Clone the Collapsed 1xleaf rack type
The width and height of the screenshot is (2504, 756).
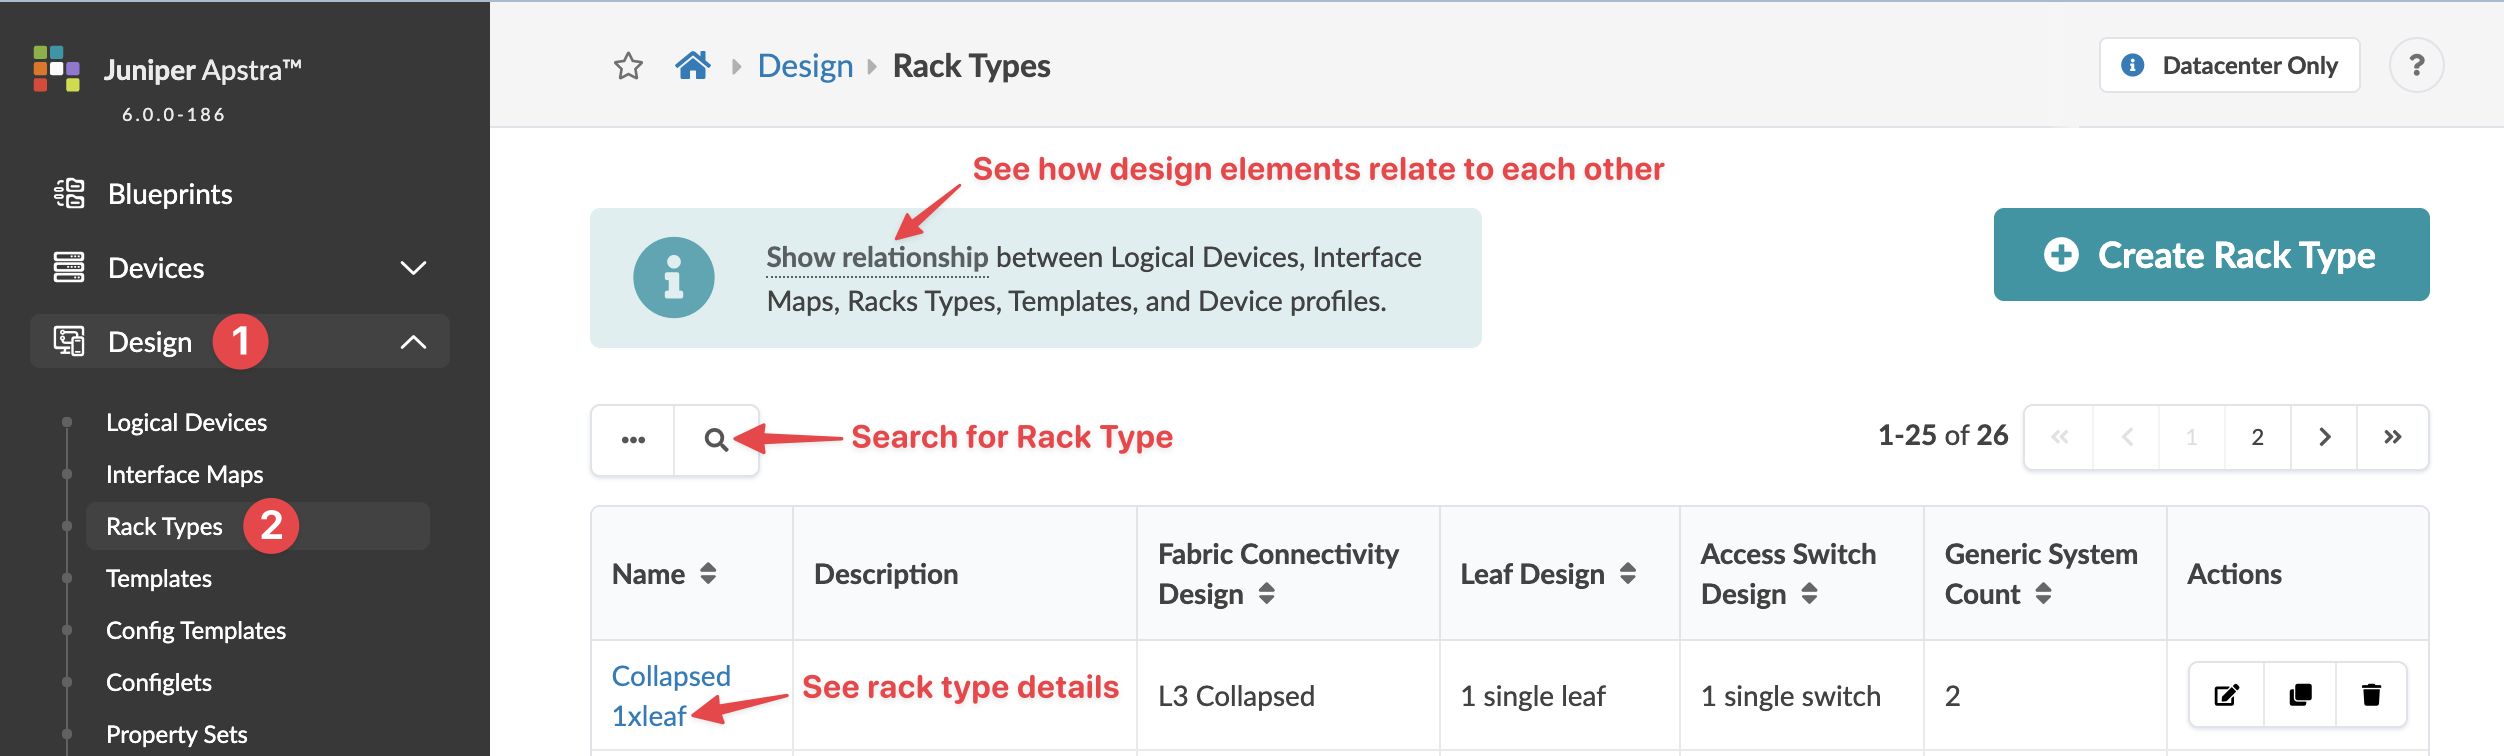coord(2300,695)
